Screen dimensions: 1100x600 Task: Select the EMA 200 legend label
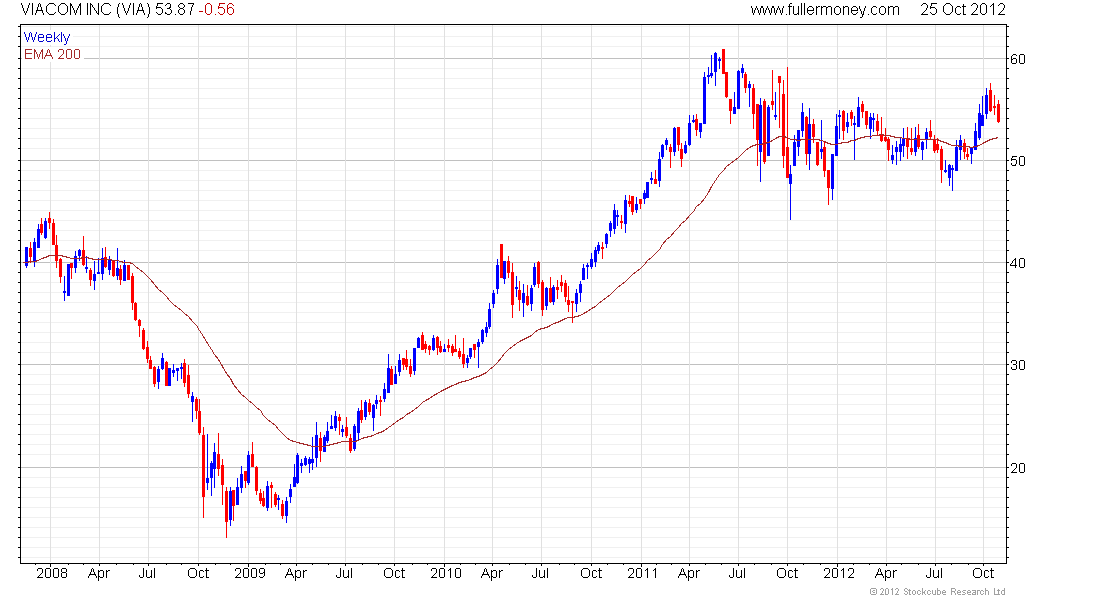click(52, 54)
